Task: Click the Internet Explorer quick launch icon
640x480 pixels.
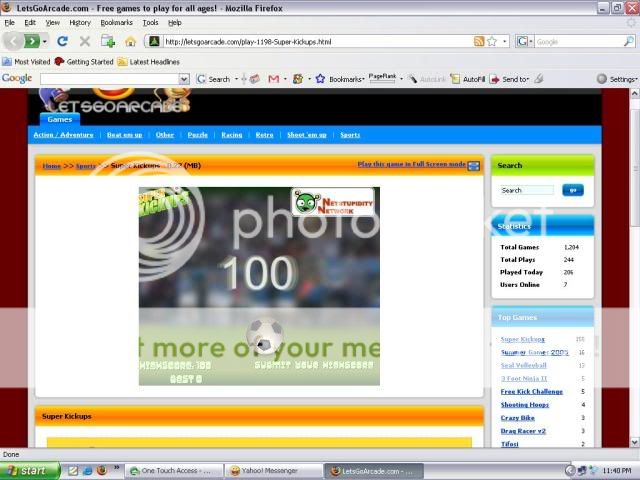Action: point(87,470)
